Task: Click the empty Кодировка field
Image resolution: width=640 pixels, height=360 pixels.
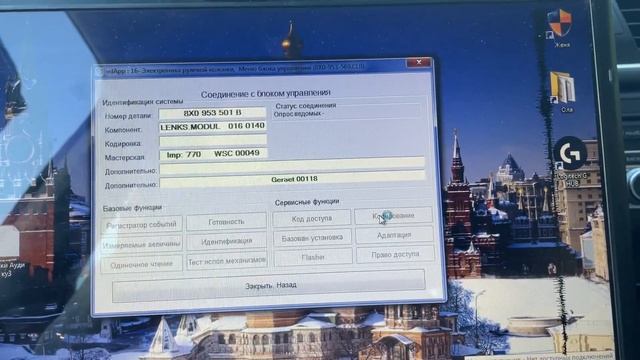Action: [213, 140]
